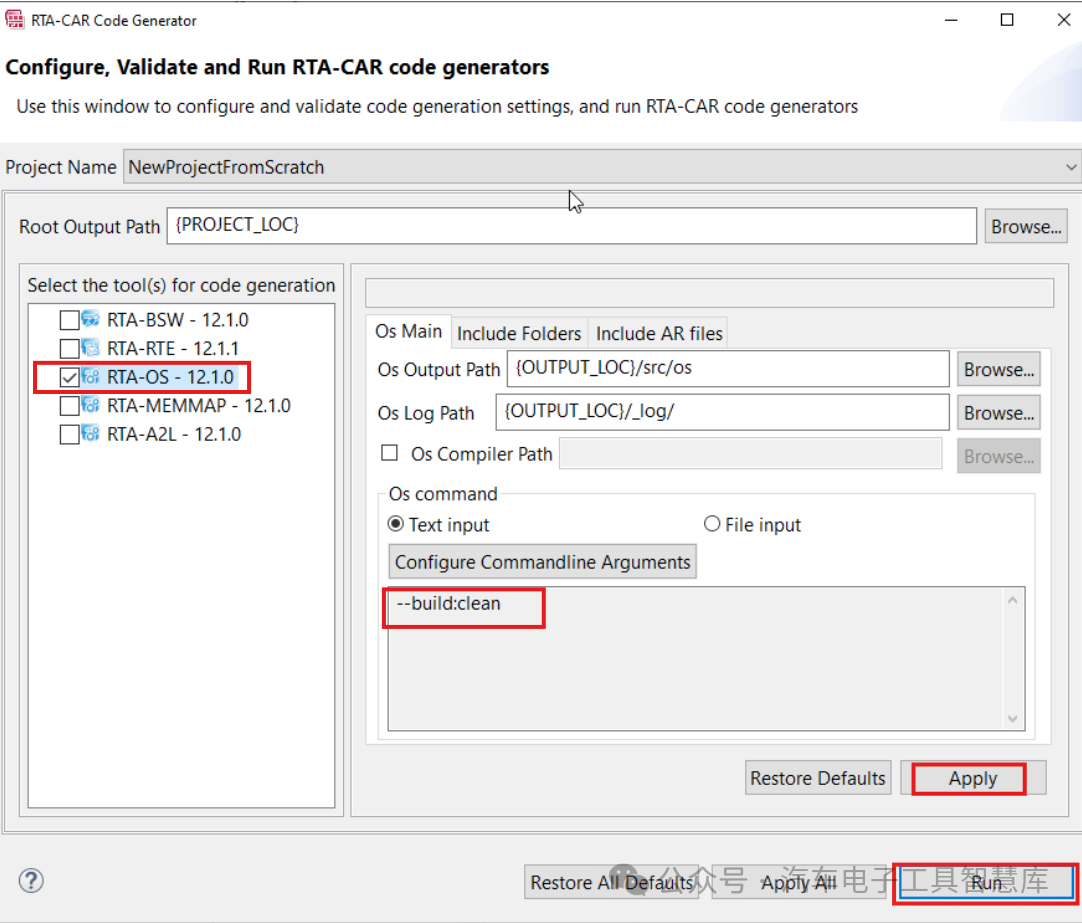This screenshot has height=923, width=1082.
Task: Enable the RTA-BSW - 12.1.0 checkbox
Action: [69, 320]
